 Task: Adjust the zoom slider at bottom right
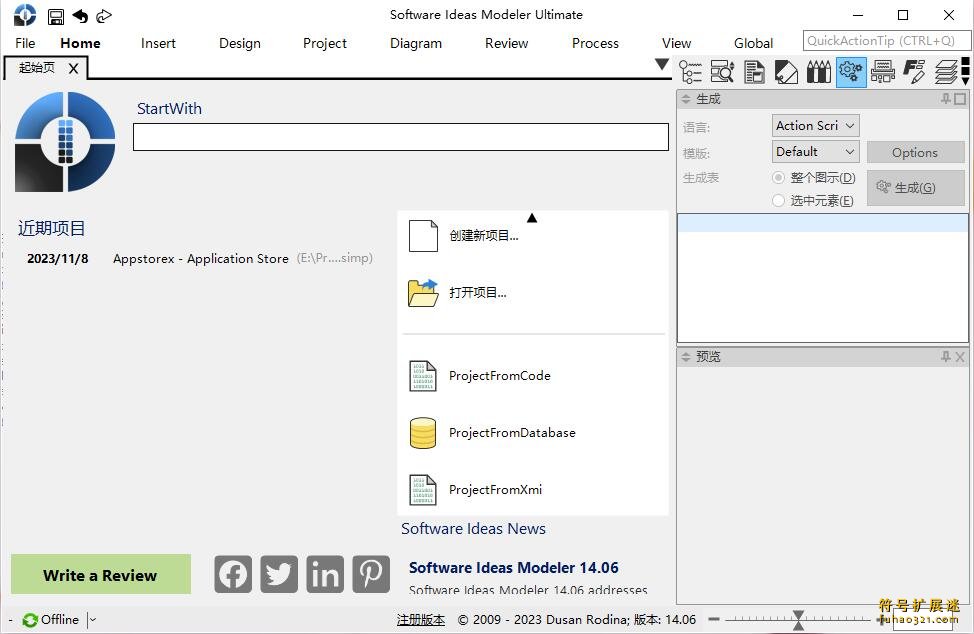click(x=797, y=619)
